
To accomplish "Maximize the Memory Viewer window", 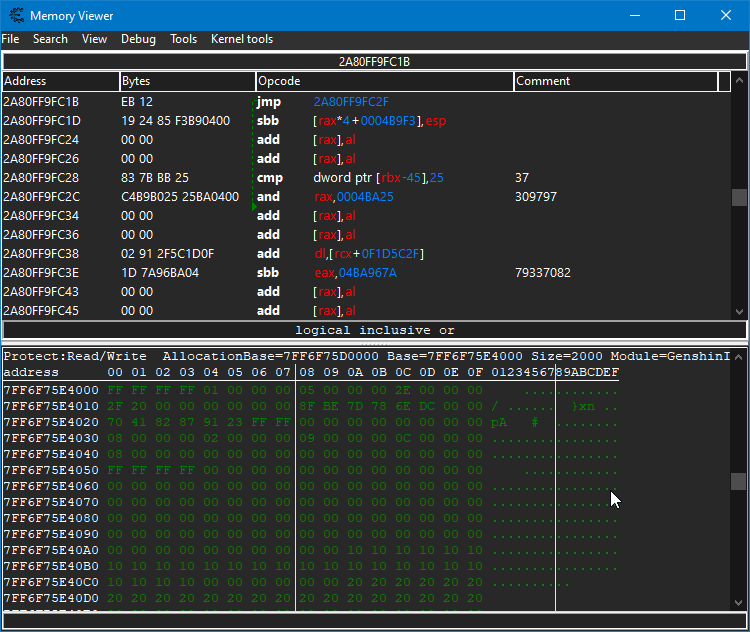I will (x=680, y=15).
